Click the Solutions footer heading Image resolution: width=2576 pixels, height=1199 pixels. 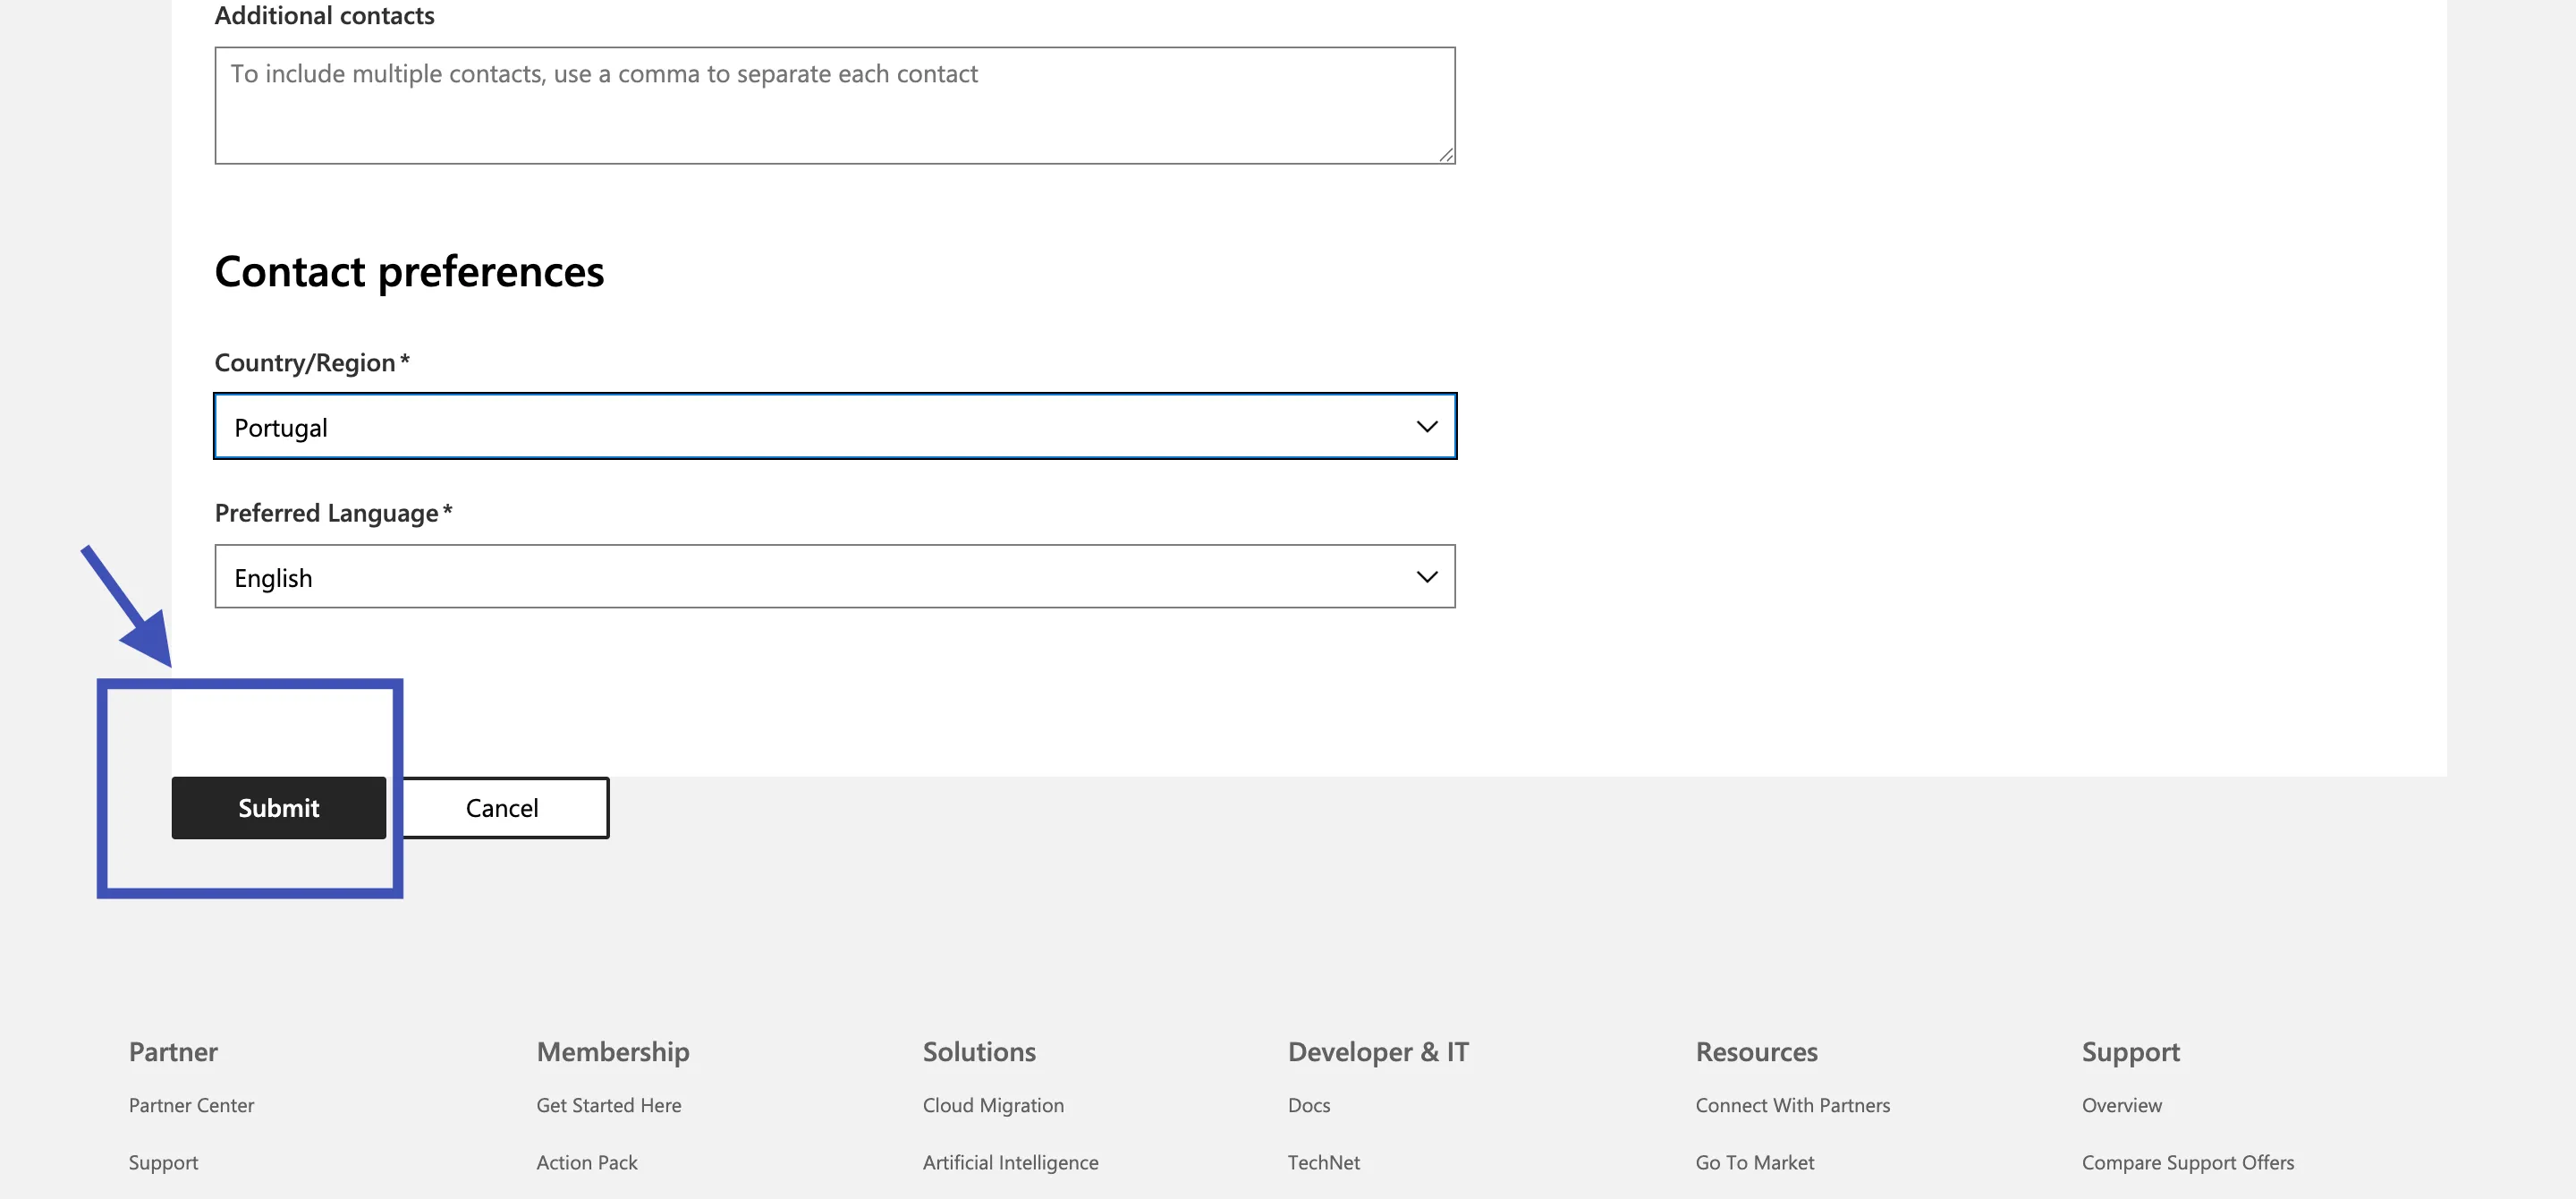979,1051
